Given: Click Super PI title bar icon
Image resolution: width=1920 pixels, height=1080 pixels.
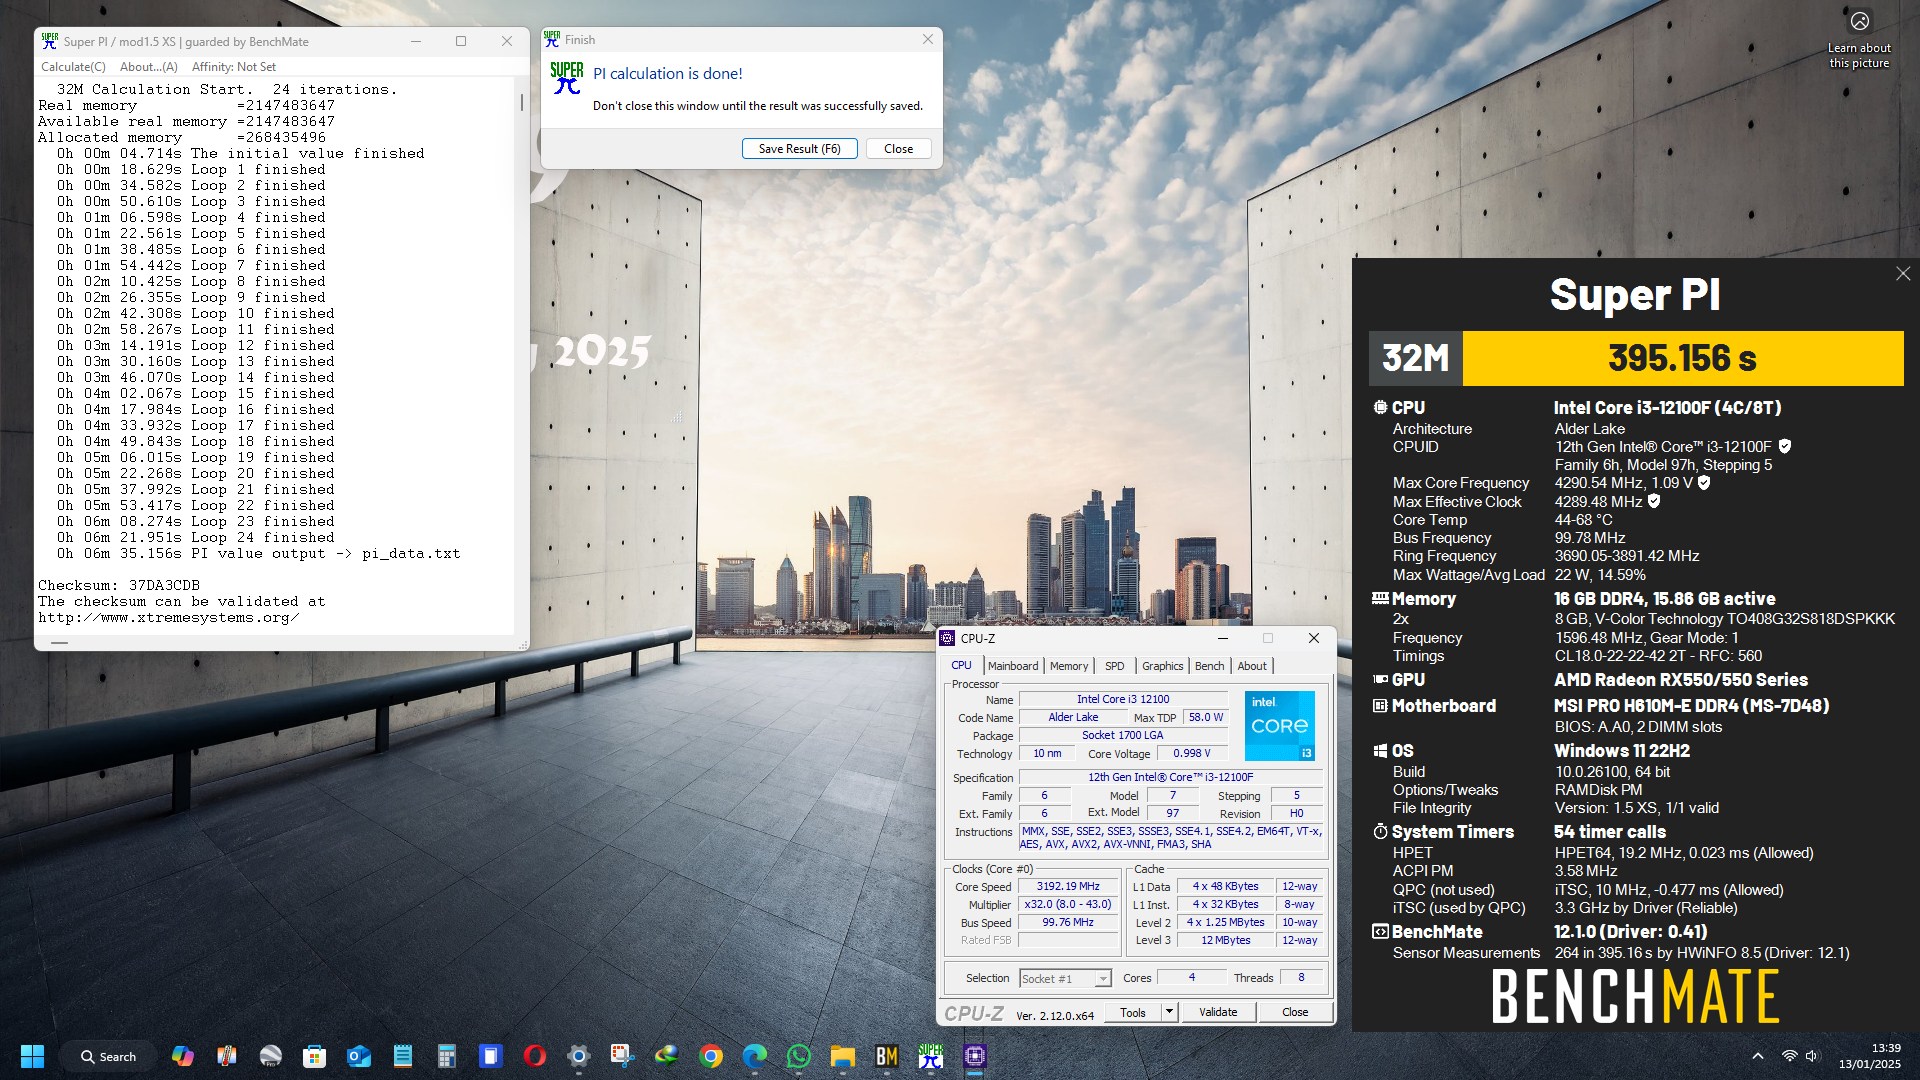Looking at the screenshot, I should point(49,41).
